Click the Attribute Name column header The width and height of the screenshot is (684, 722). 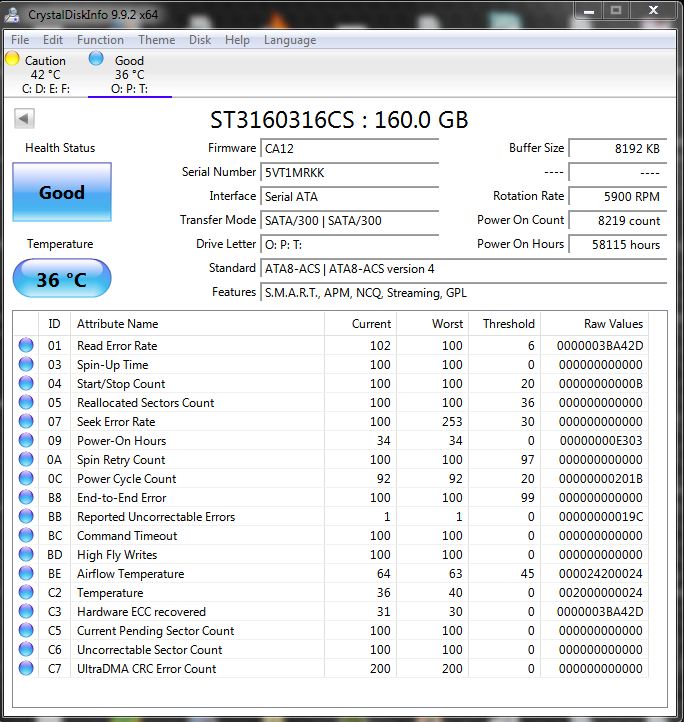click(197, 324)
